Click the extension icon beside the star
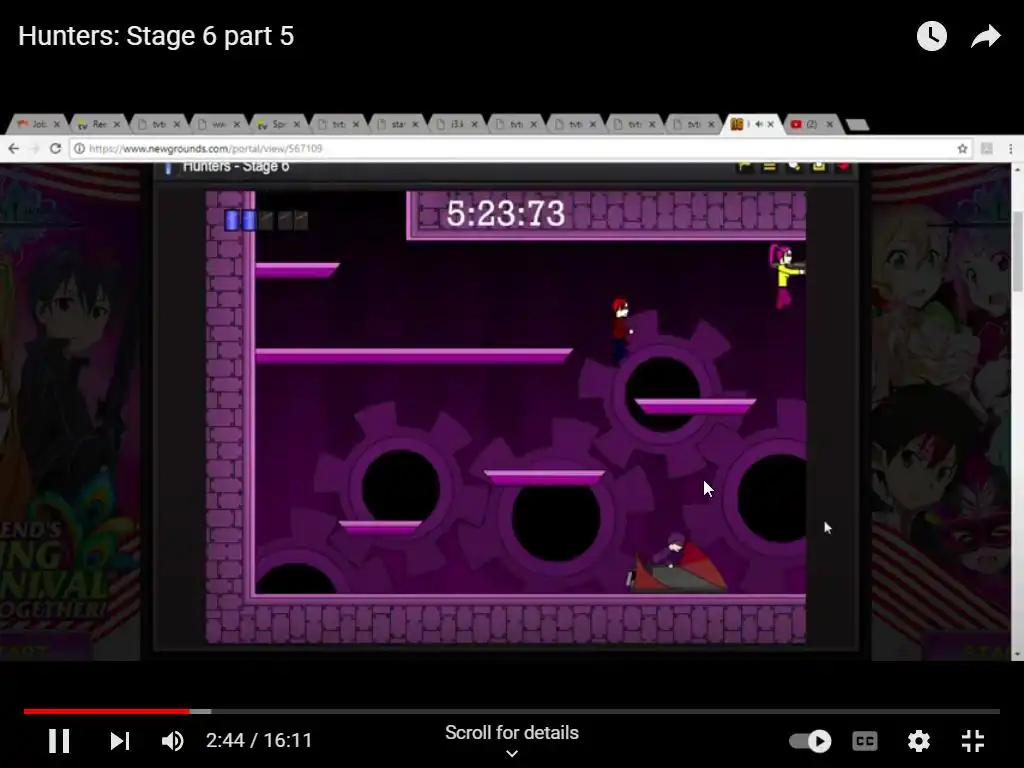1024x768 pixels. click(987, 149)
